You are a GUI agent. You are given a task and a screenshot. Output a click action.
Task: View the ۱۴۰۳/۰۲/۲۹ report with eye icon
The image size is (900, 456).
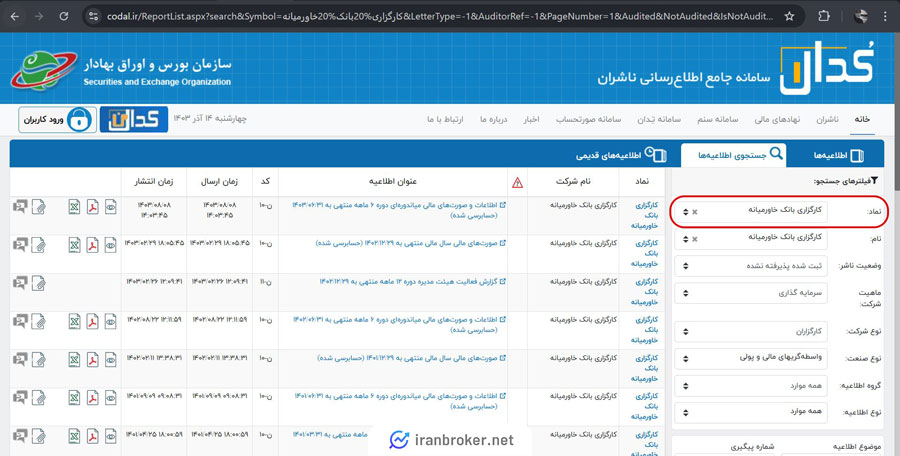point(111,245)
